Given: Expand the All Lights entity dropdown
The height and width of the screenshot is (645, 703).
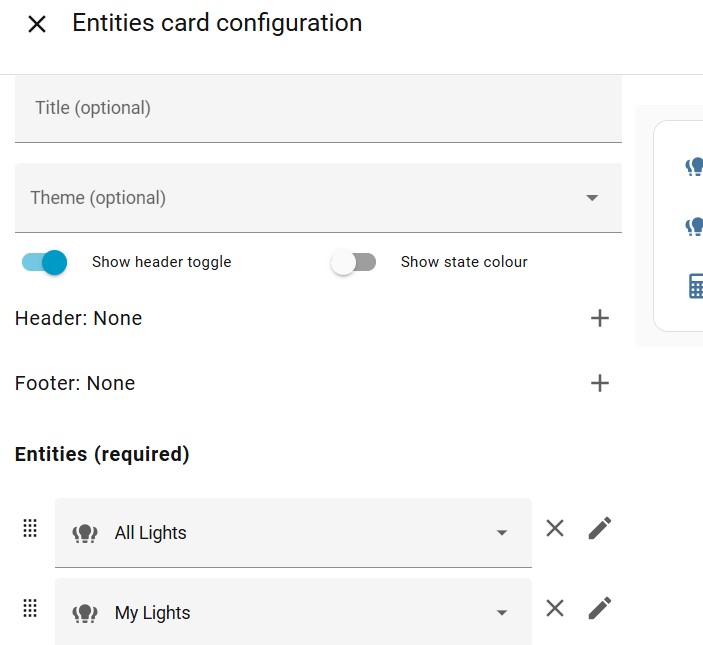Looking at the screenshot, I should (502, 533).
